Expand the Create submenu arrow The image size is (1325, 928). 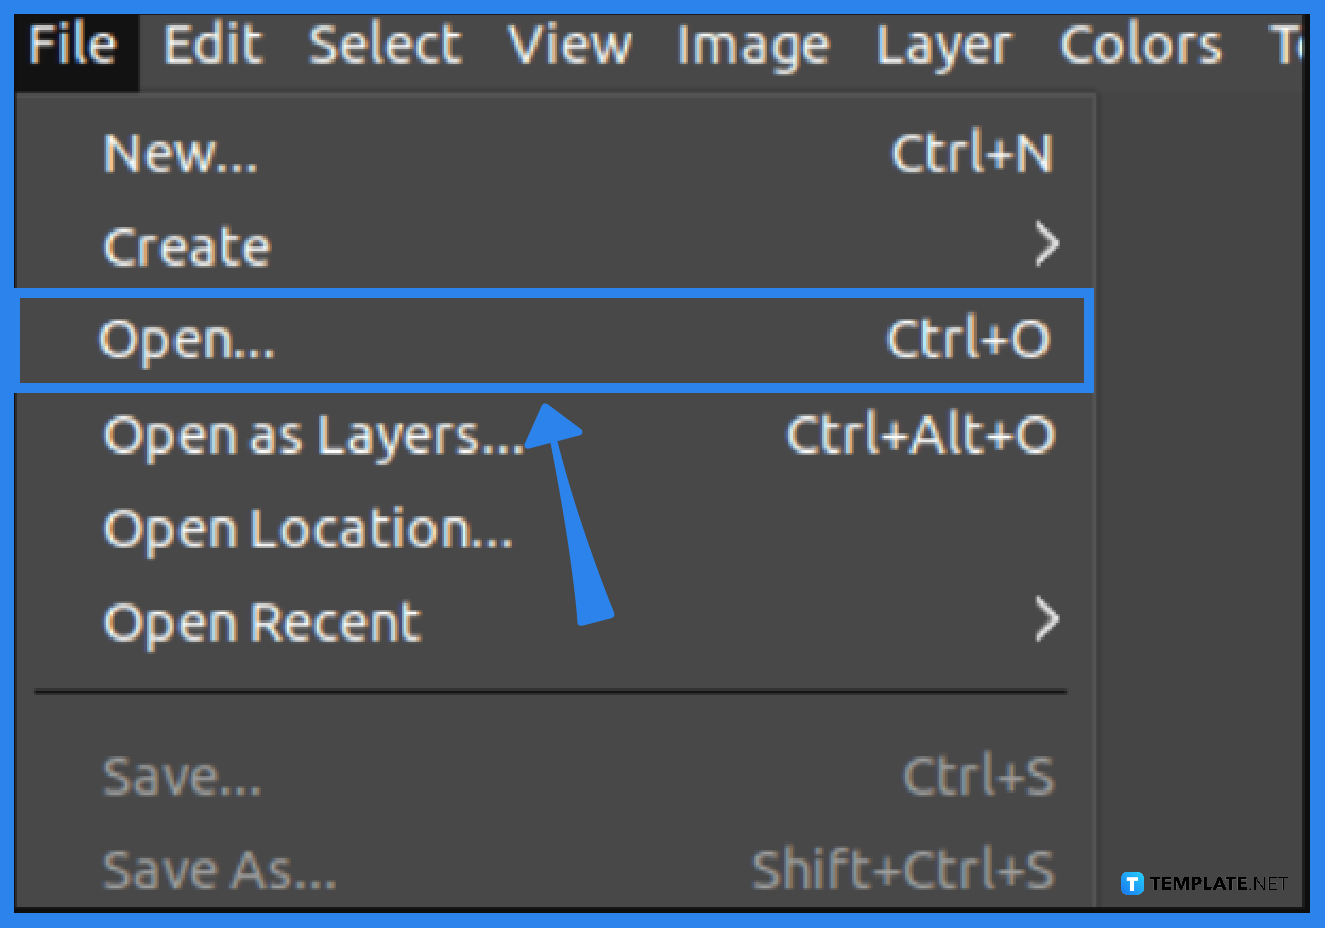(1049, 243)
